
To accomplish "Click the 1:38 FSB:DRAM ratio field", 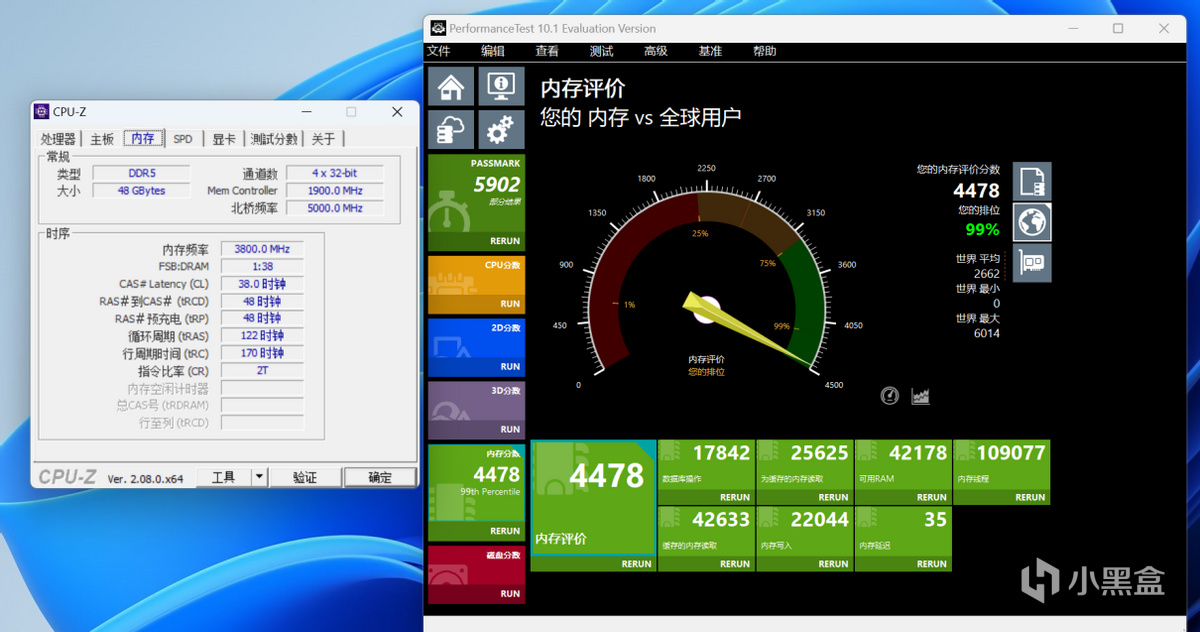I will [262, 267].
